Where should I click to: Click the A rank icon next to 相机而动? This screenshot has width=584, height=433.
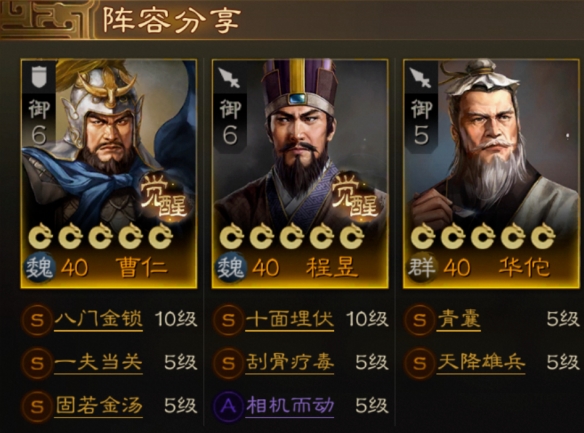(228, 406)
